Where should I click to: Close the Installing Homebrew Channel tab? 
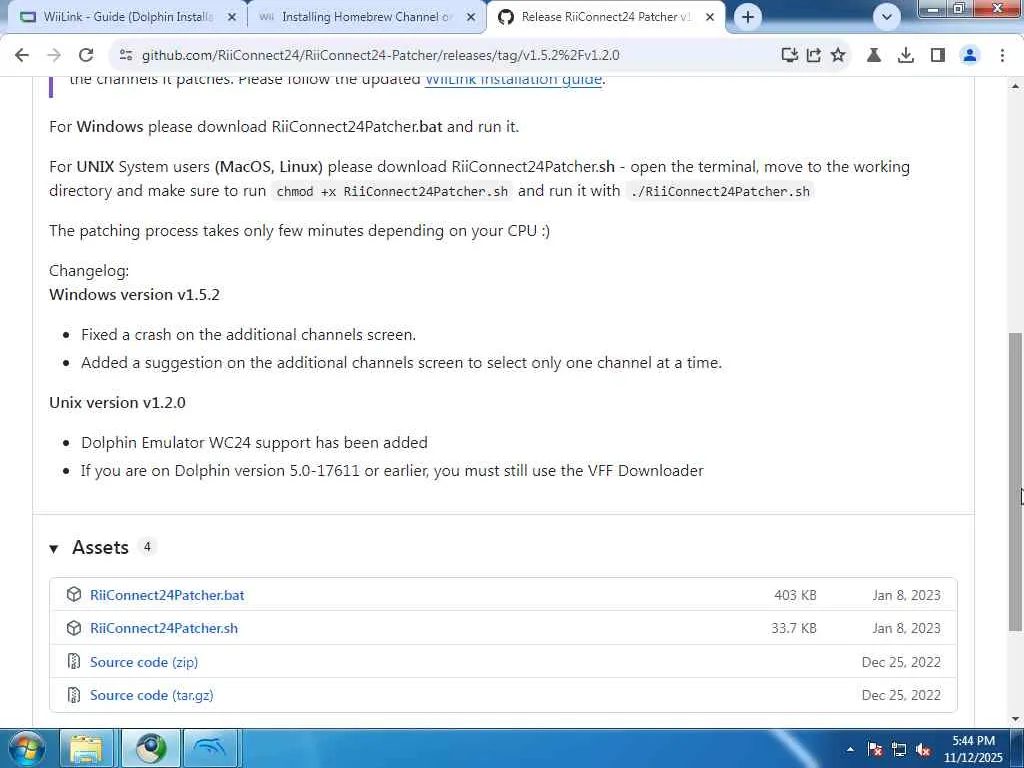(x=471, y=18)
